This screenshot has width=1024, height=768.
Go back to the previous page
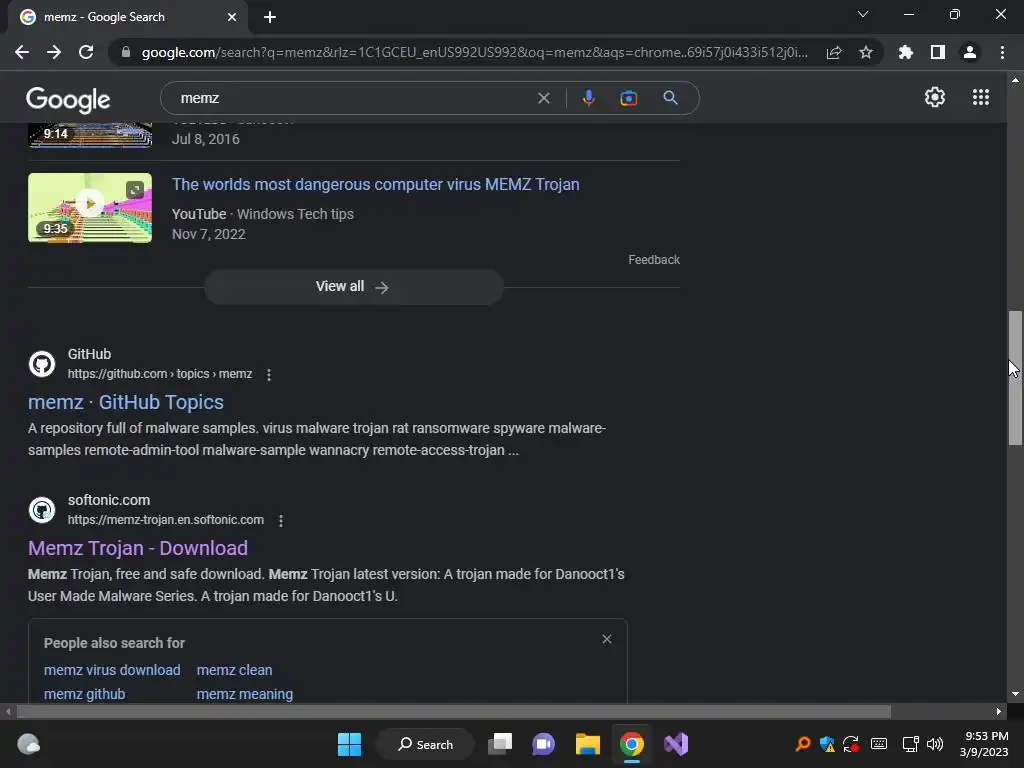(x=22, y=52)
